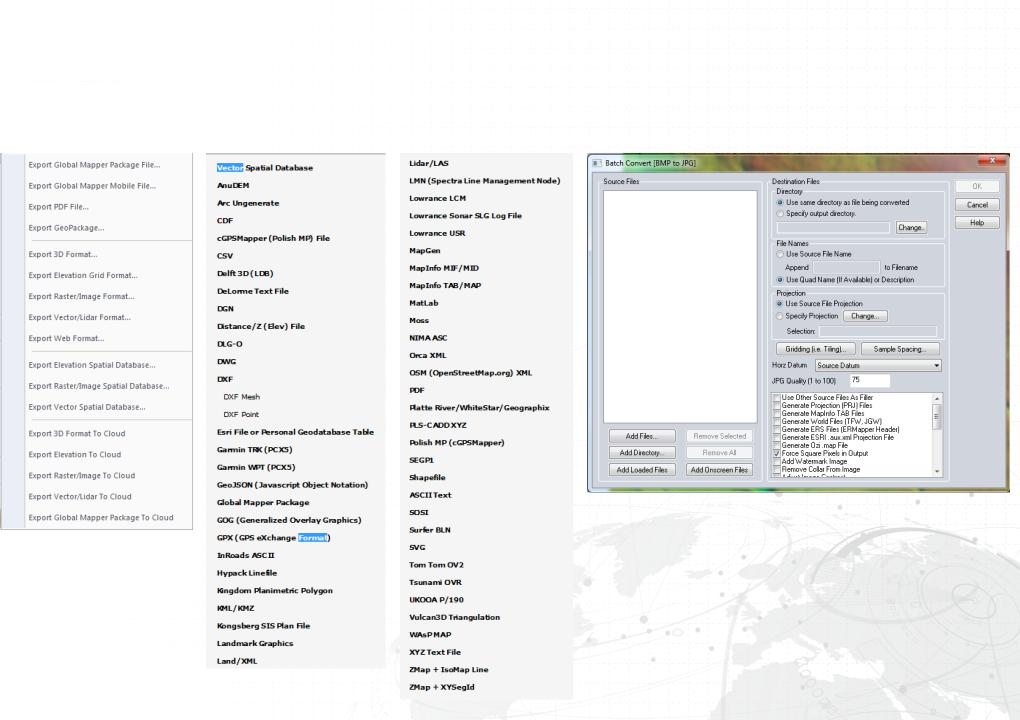The width and height of the screenshot is (1020, 720).
Task: Click the Source Files list box
Action: click(680, 306)
